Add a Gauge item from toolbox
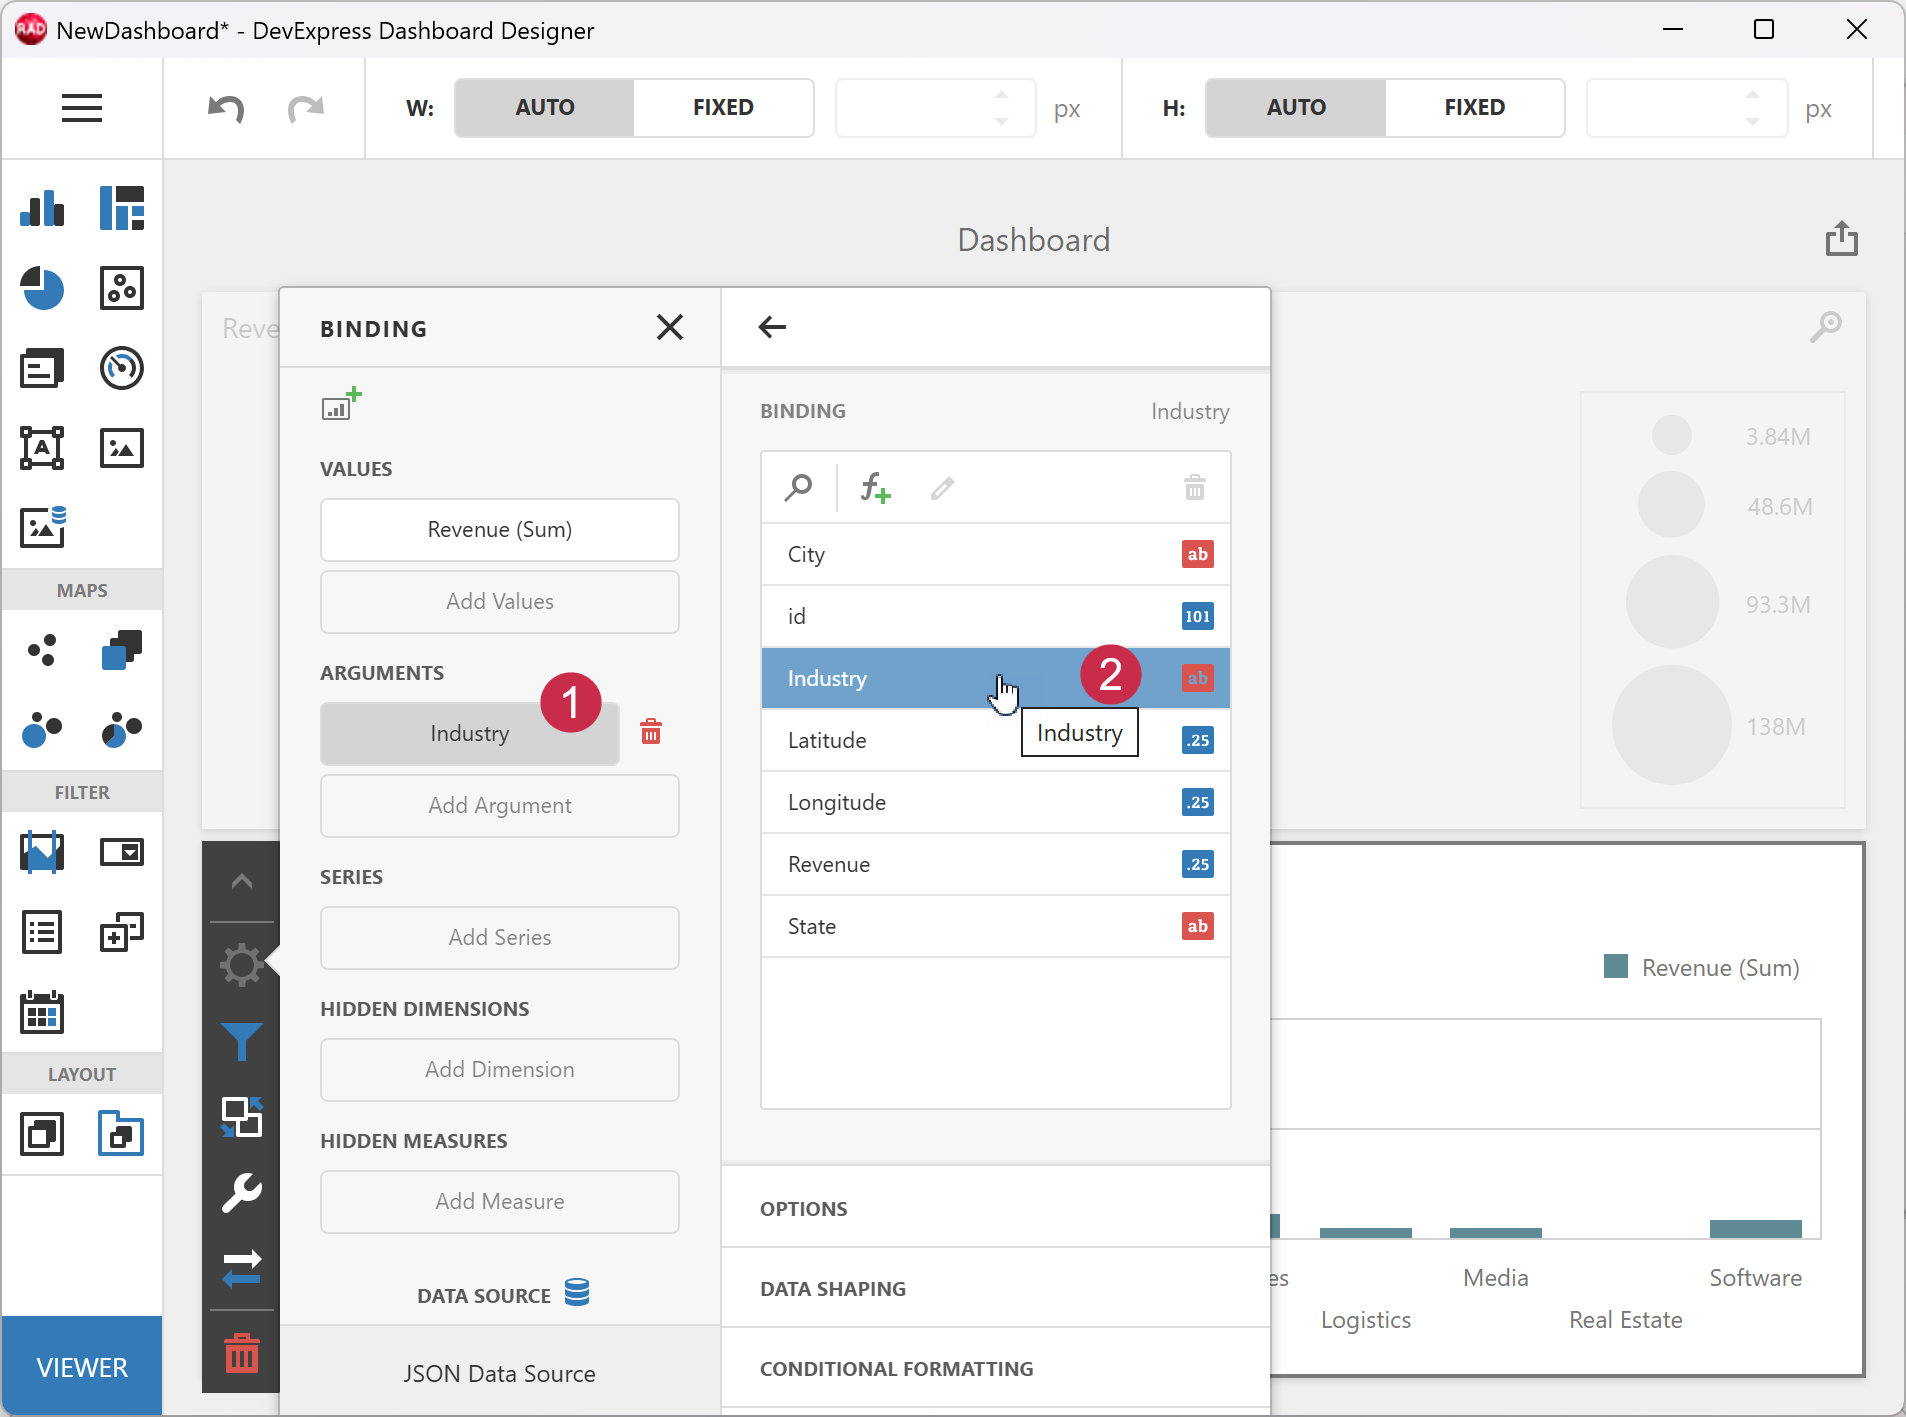 click(122, 368)
